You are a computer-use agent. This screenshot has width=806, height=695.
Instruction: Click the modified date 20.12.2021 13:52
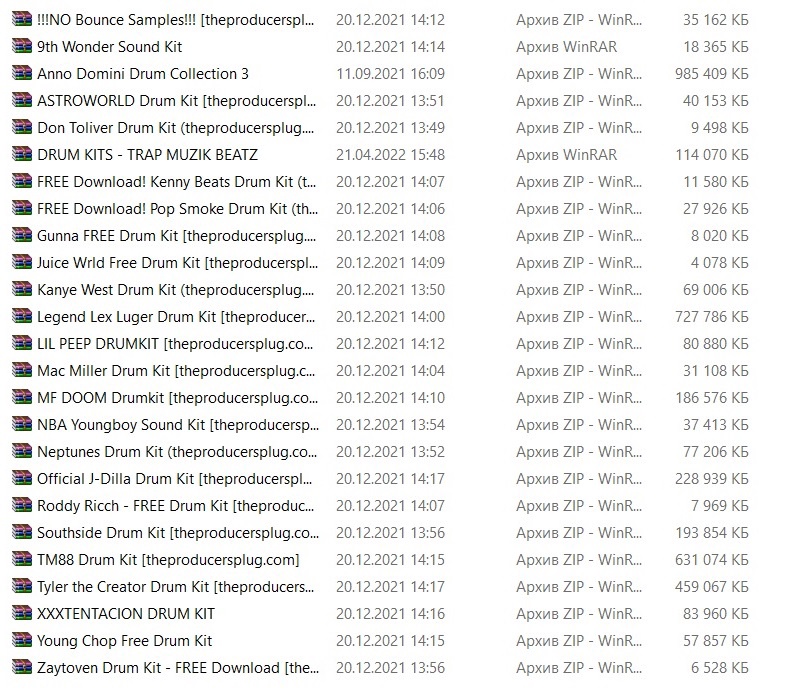coord(391,451)
